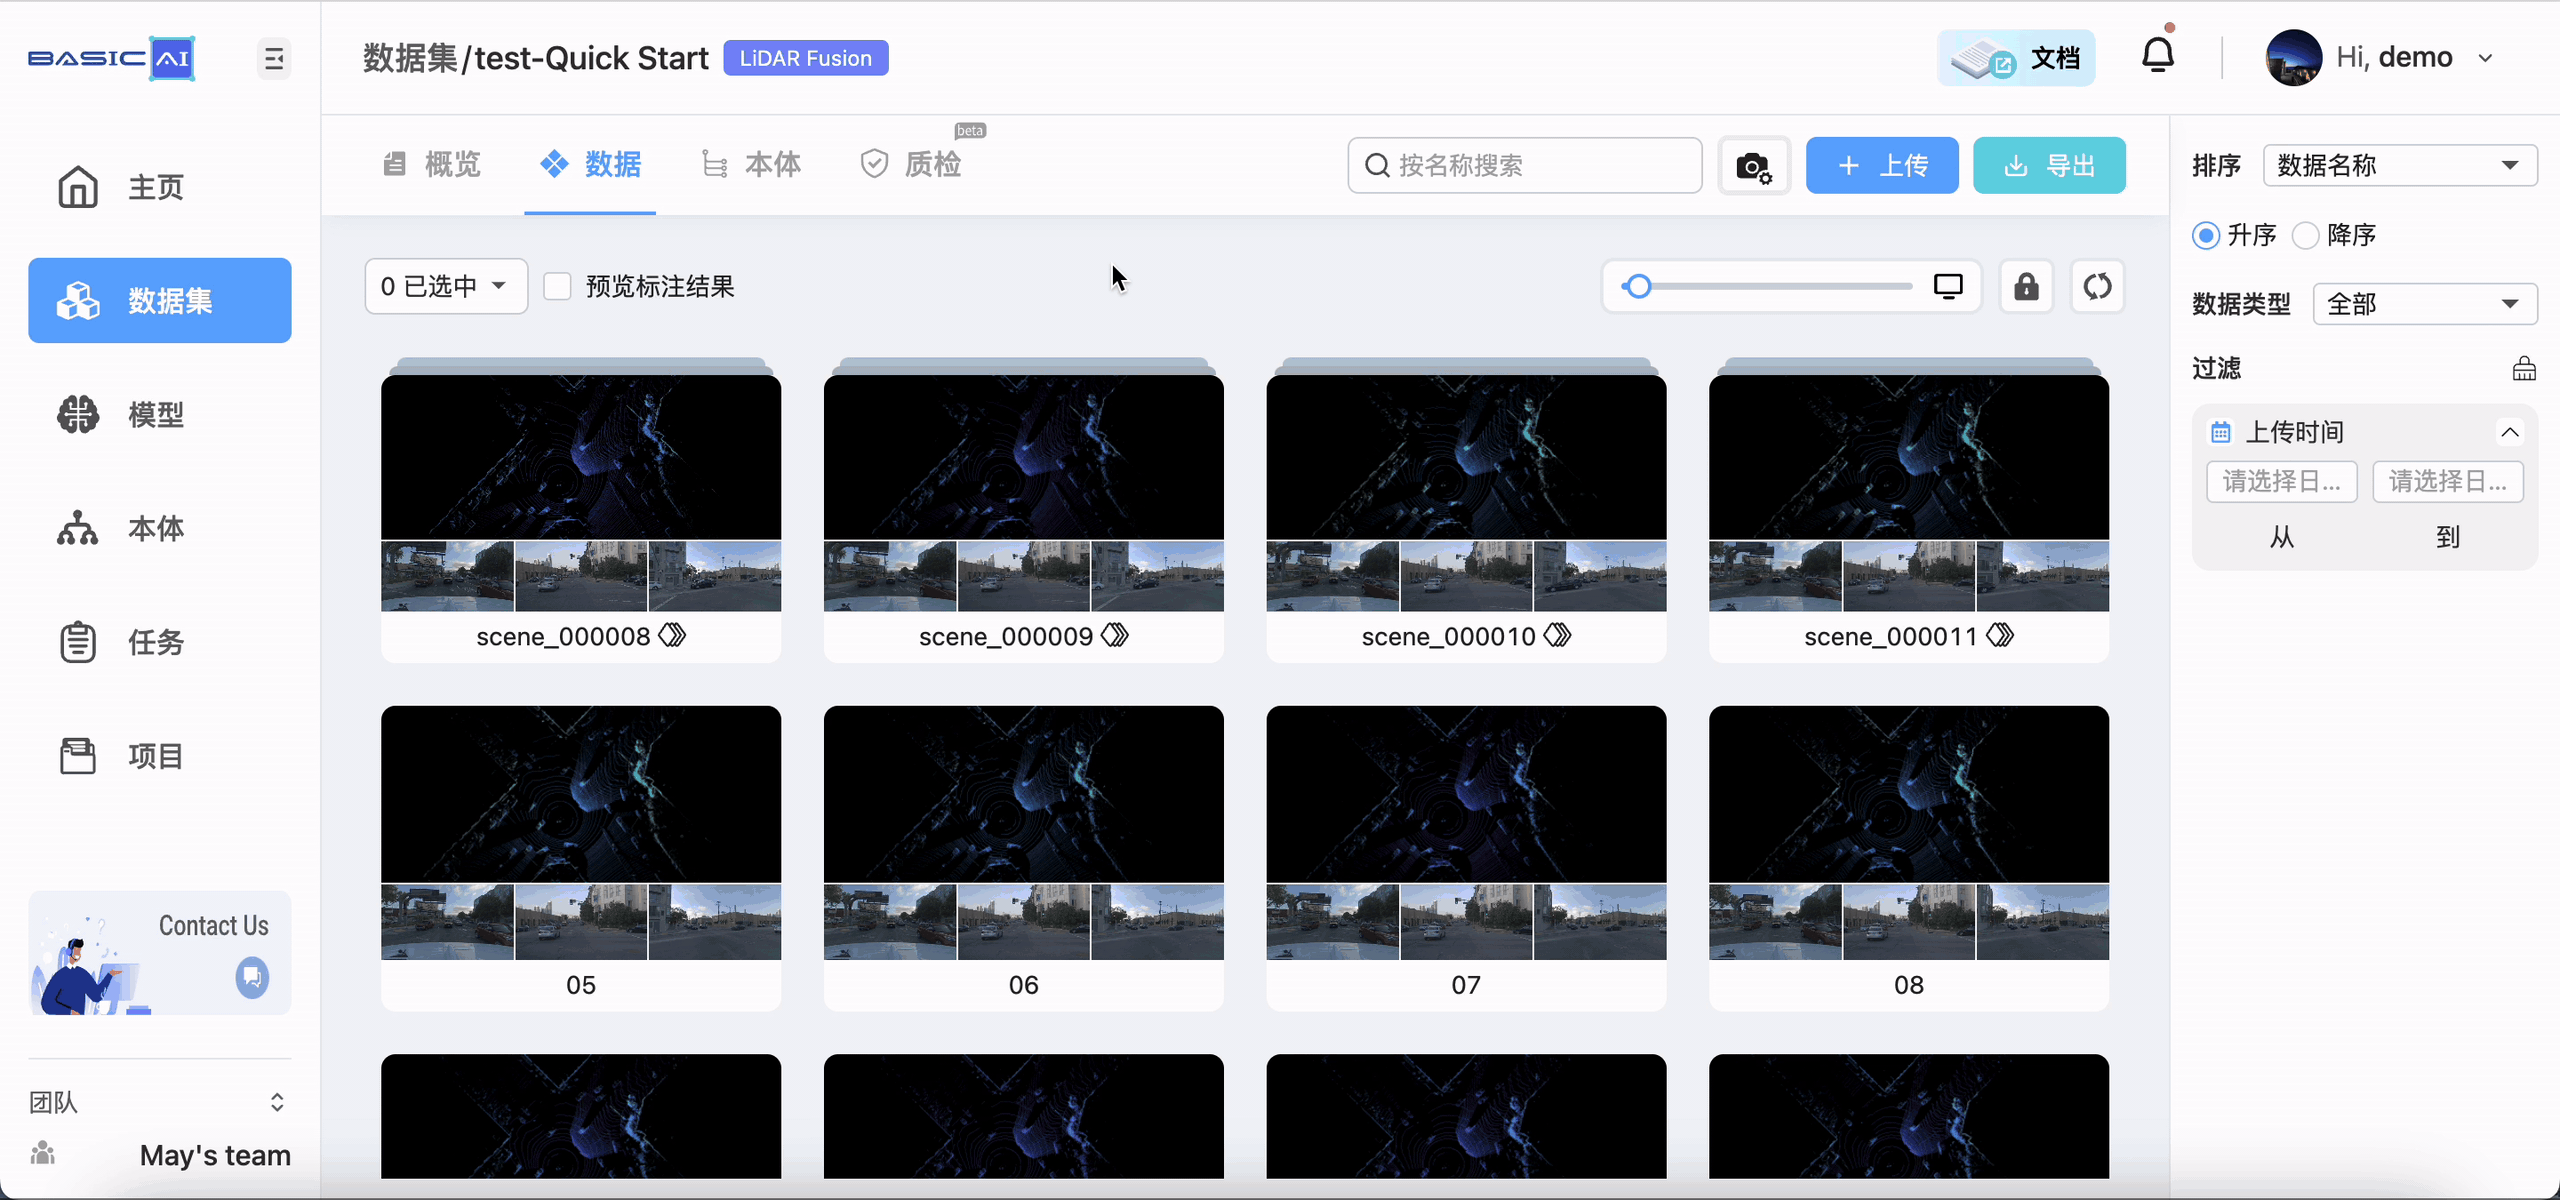Open camera settings icon button
Viewport: 2560px width, 1200px height.
[1754, 166]
